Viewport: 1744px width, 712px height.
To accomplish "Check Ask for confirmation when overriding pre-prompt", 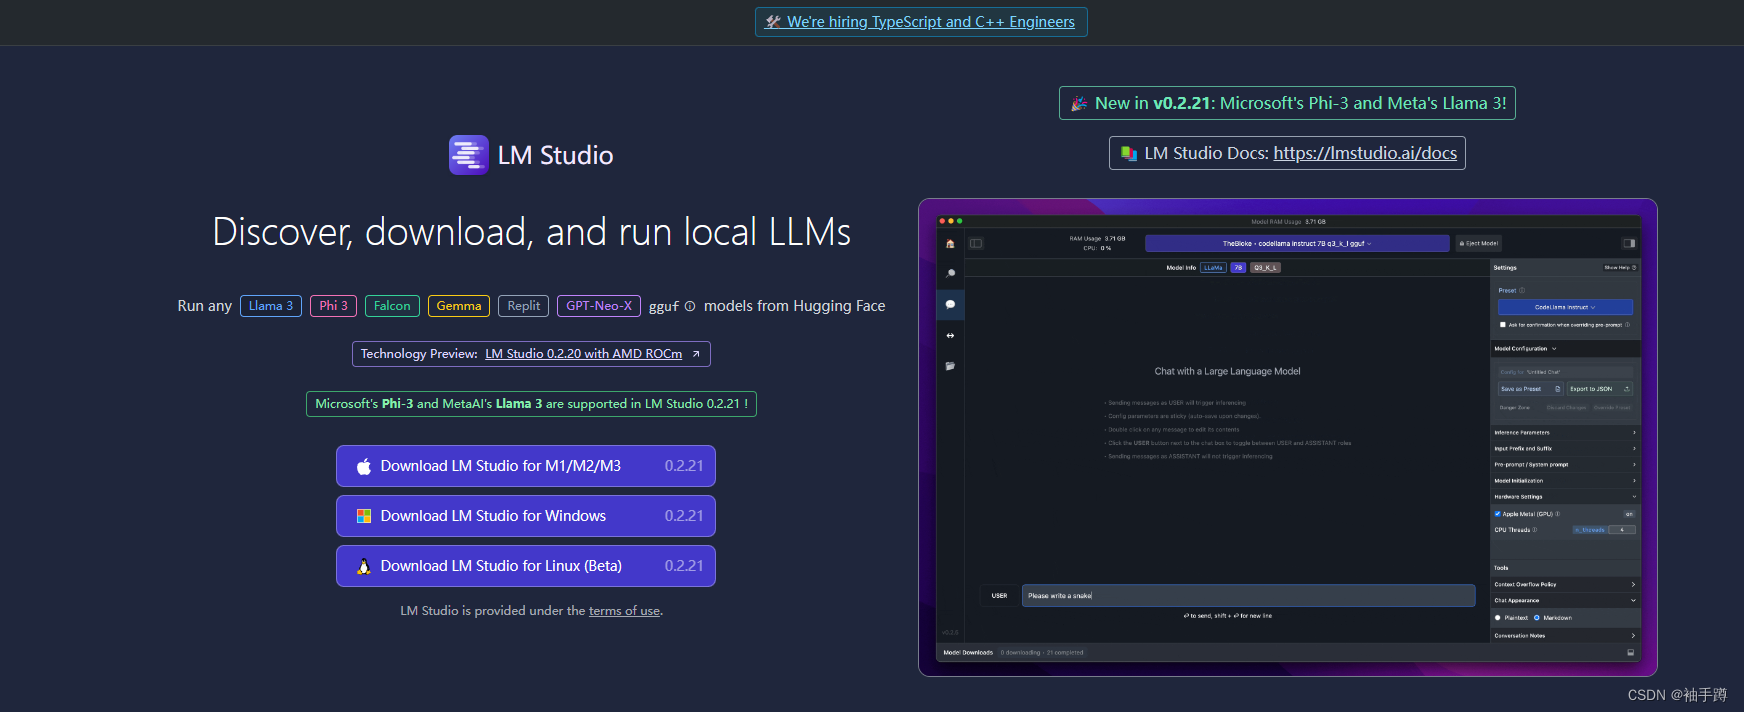I will [x=1503, y=325].
